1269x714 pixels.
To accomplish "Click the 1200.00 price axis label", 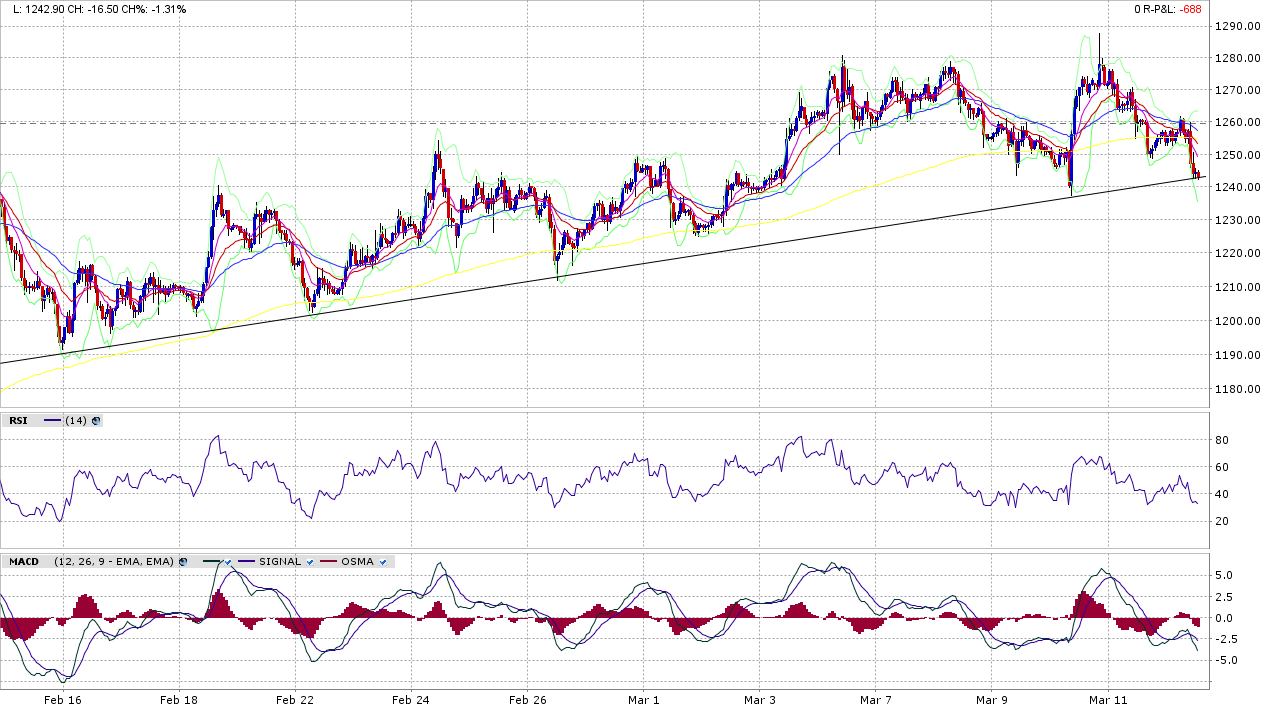I will click(x=1239, y=321).
